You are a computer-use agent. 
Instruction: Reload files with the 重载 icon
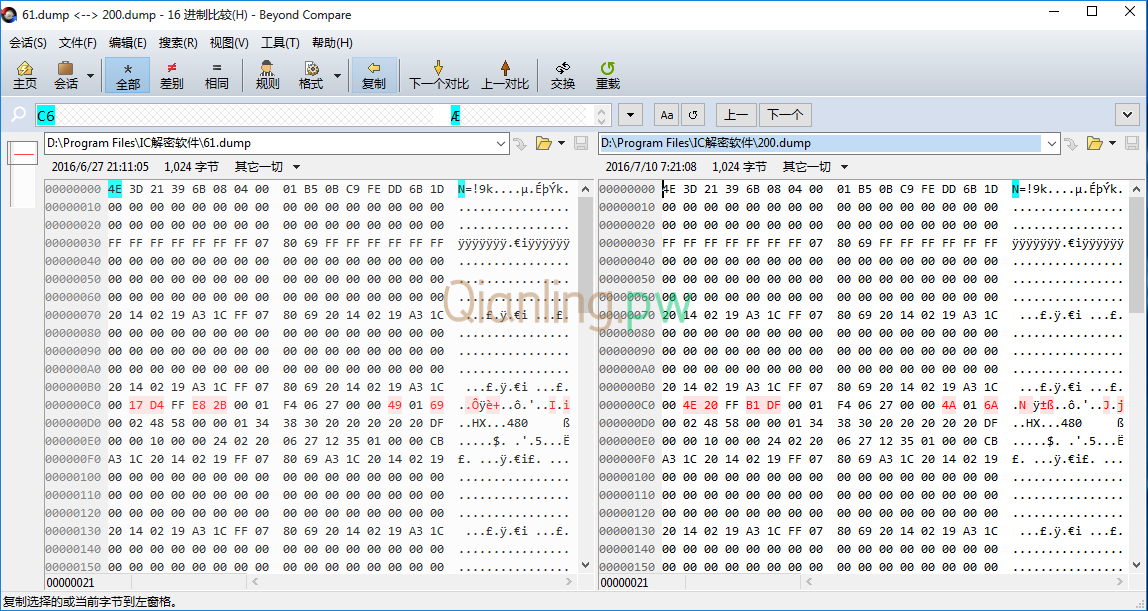coord(607,75)
